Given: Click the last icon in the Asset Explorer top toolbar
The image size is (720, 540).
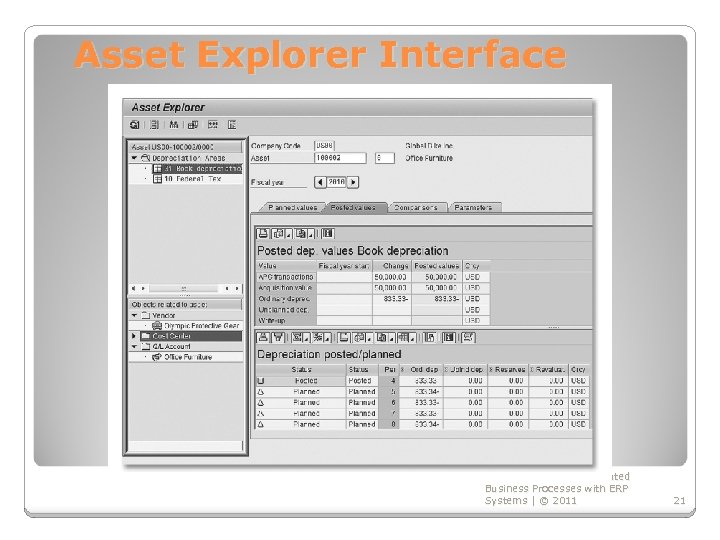Looking at the screenshot, I should [232, 124].
